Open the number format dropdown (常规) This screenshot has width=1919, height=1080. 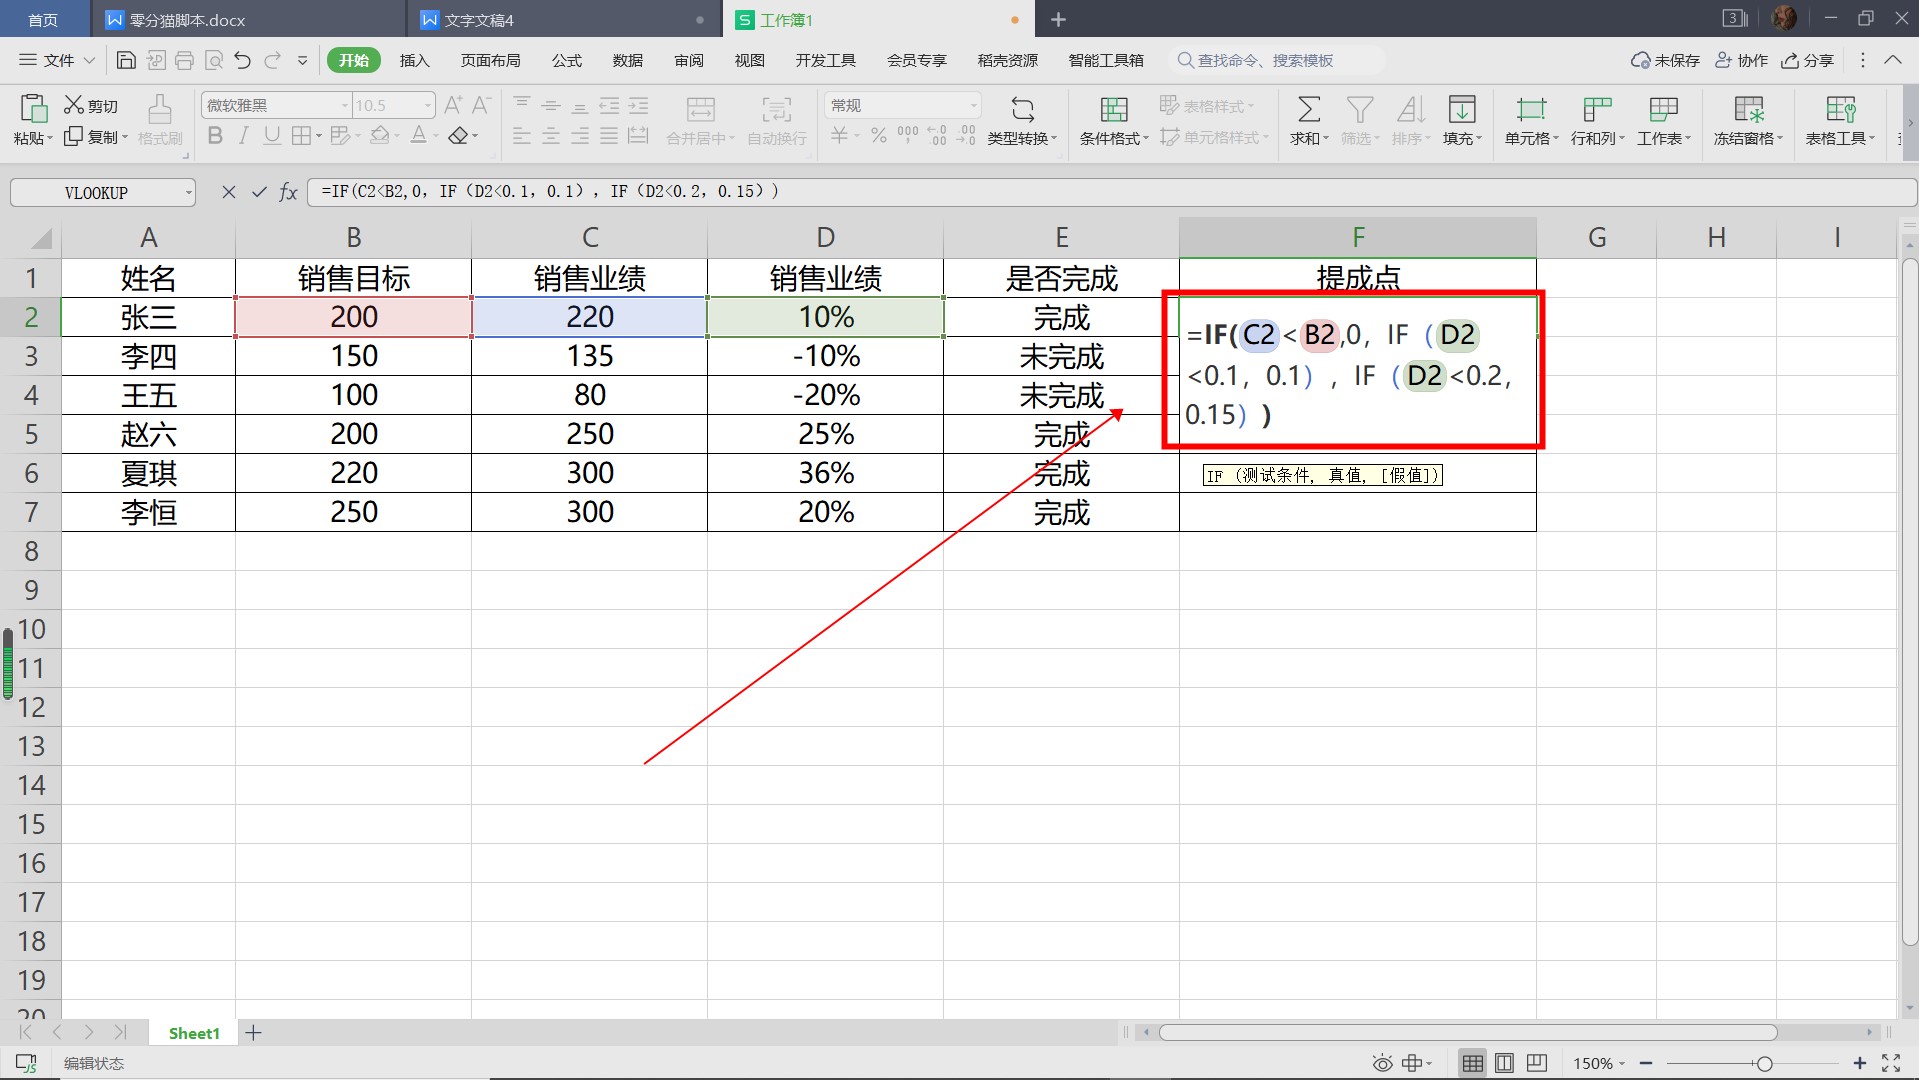pyautogui.click(x=973, y=105)
